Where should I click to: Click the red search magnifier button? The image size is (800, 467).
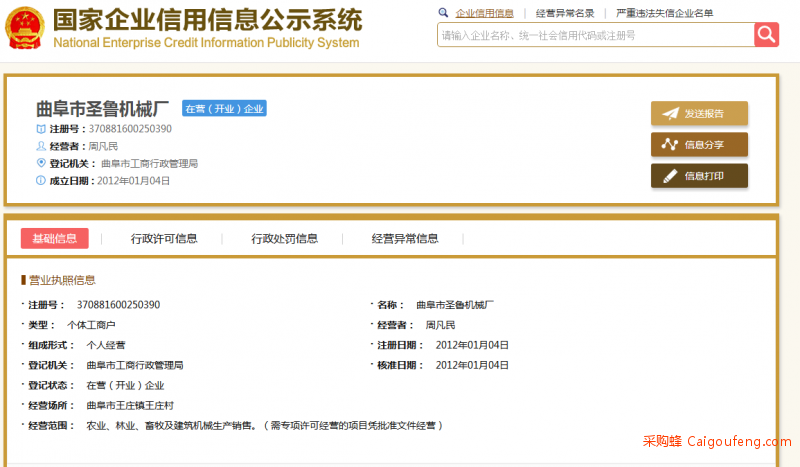coord(766,35)
